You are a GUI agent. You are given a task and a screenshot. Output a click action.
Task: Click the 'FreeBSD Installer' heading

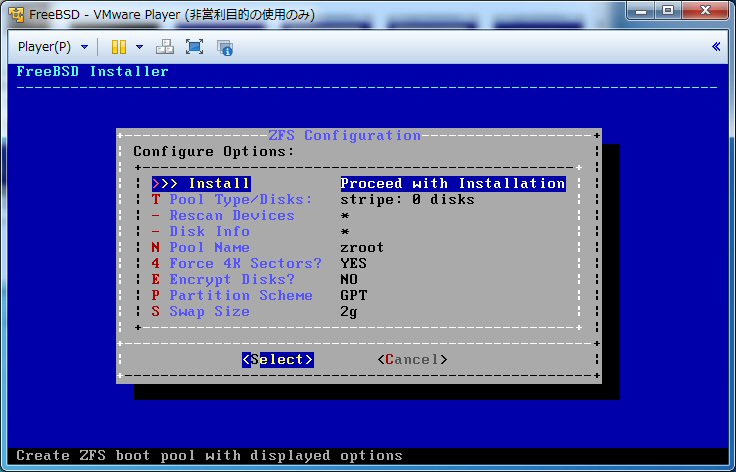[92, 71]
